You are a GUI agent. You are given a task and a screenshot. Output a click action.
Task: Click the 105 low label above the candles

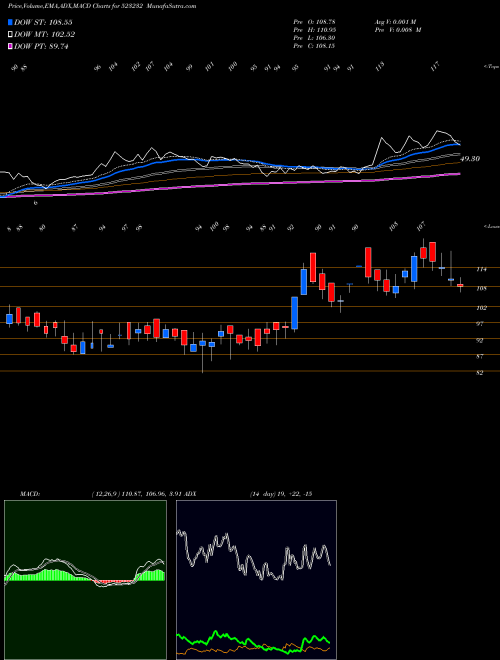[x=394, y=226]
